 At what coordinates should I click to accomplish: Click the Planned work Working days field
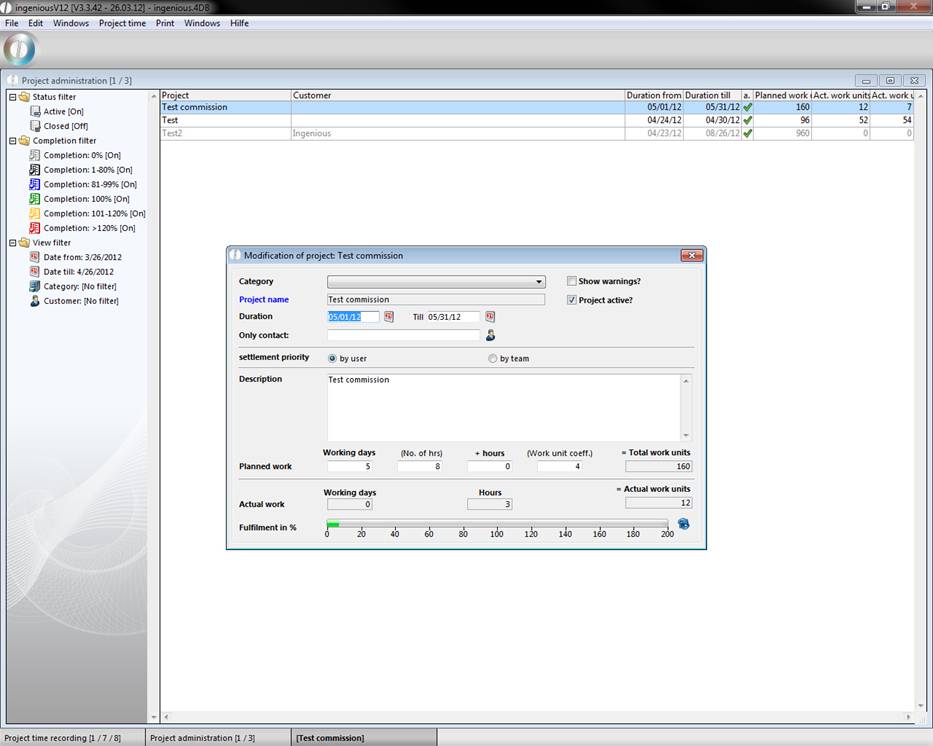(349, 467)
